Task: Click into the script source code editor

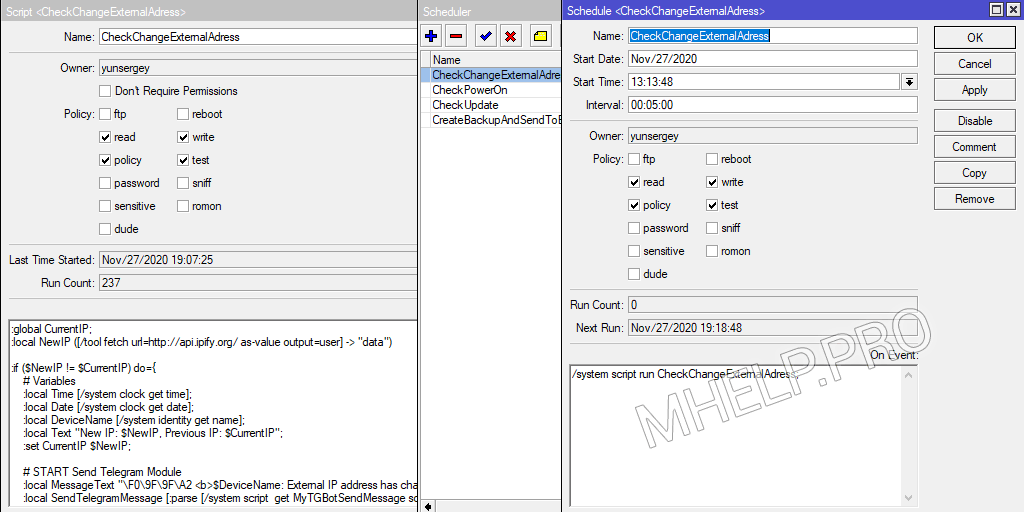Action: [212, 415]
